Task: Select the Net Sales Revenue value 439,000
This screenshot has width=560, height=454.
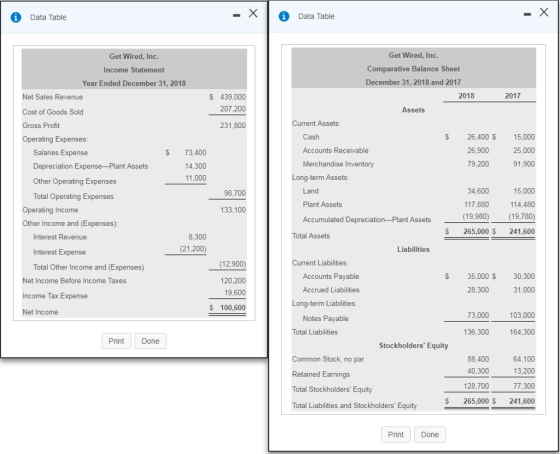Action: coord(233,97)
